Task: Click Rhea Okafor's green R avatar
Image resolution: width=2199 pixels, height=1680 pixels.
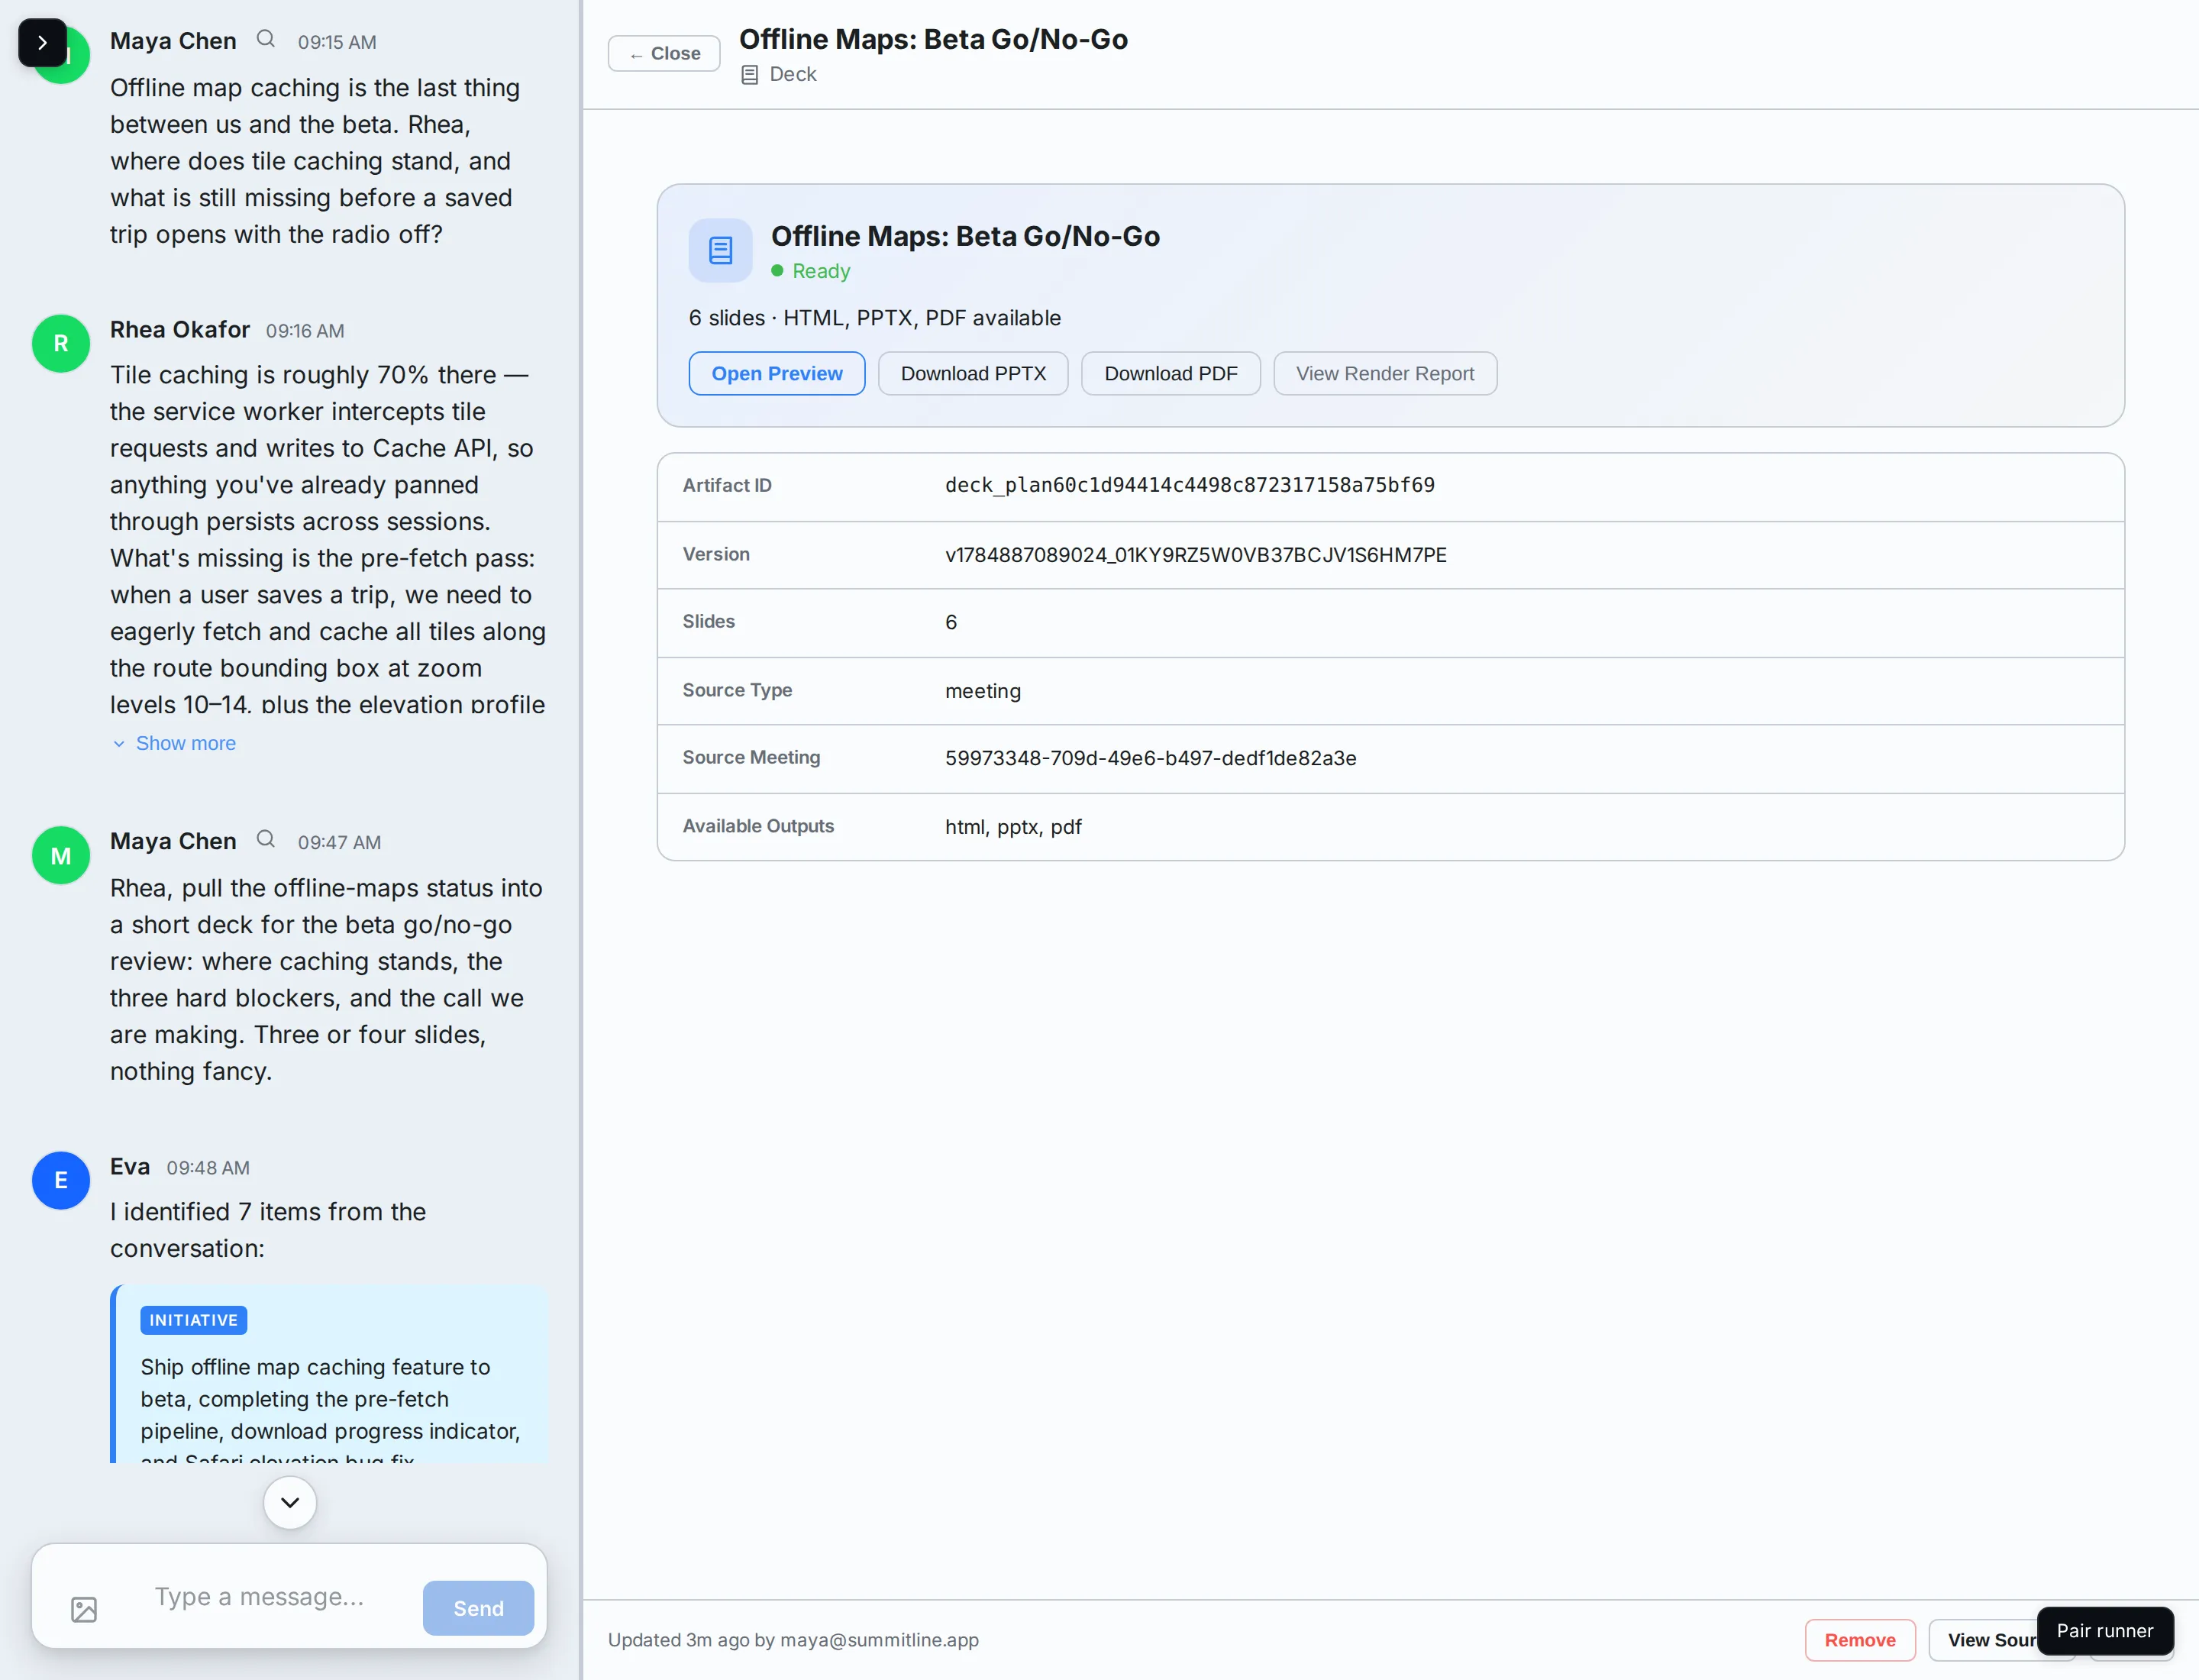Action: (x=61, y=343)
